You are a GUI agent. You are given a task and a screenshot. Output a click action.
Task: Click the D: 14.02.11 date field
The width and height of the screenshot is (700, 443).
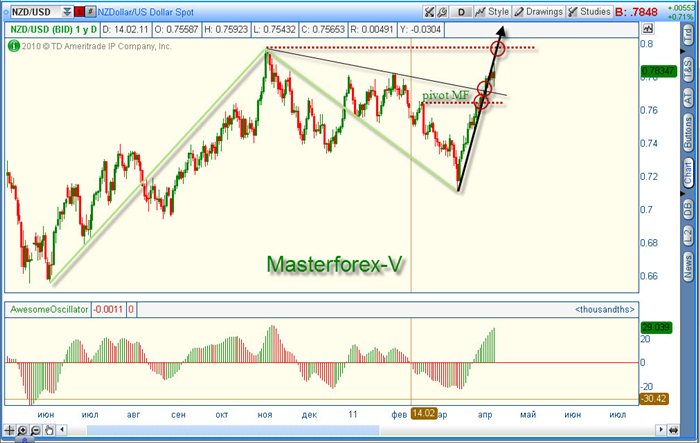125,29
